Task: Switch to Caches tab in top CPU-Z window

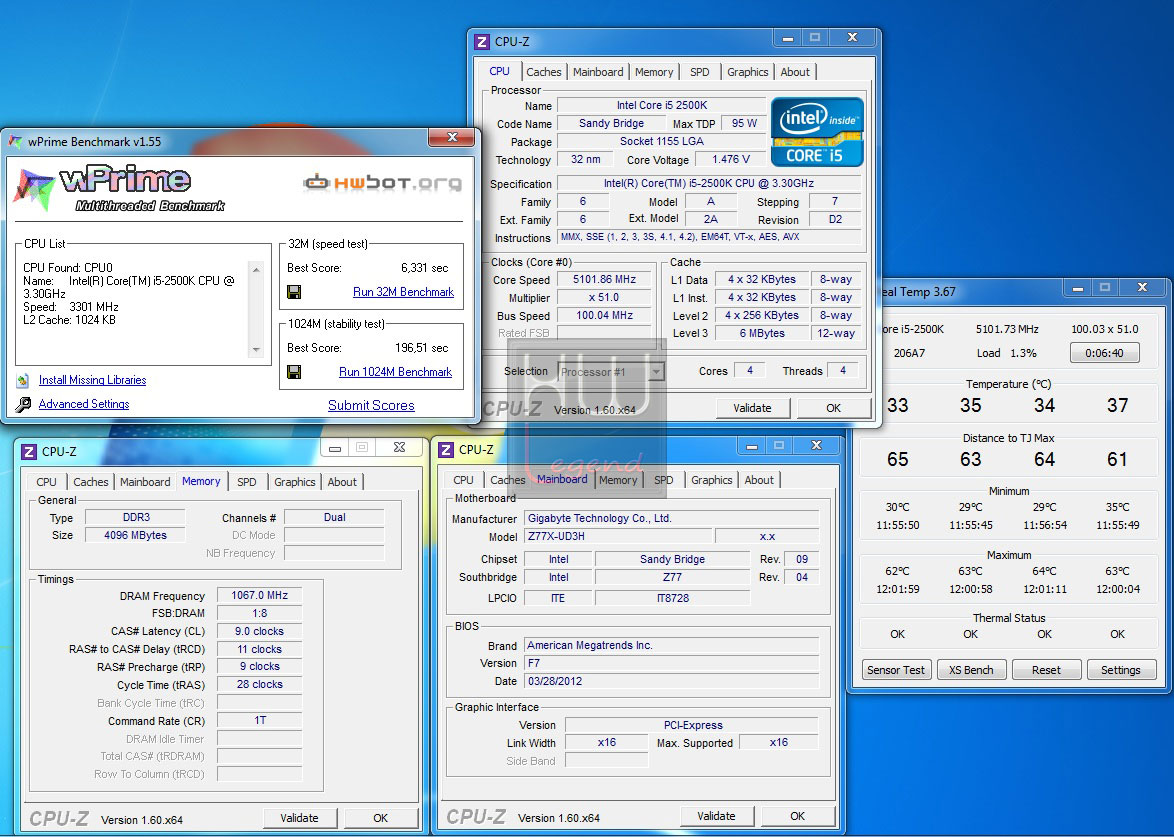Action: coord(544,72)
